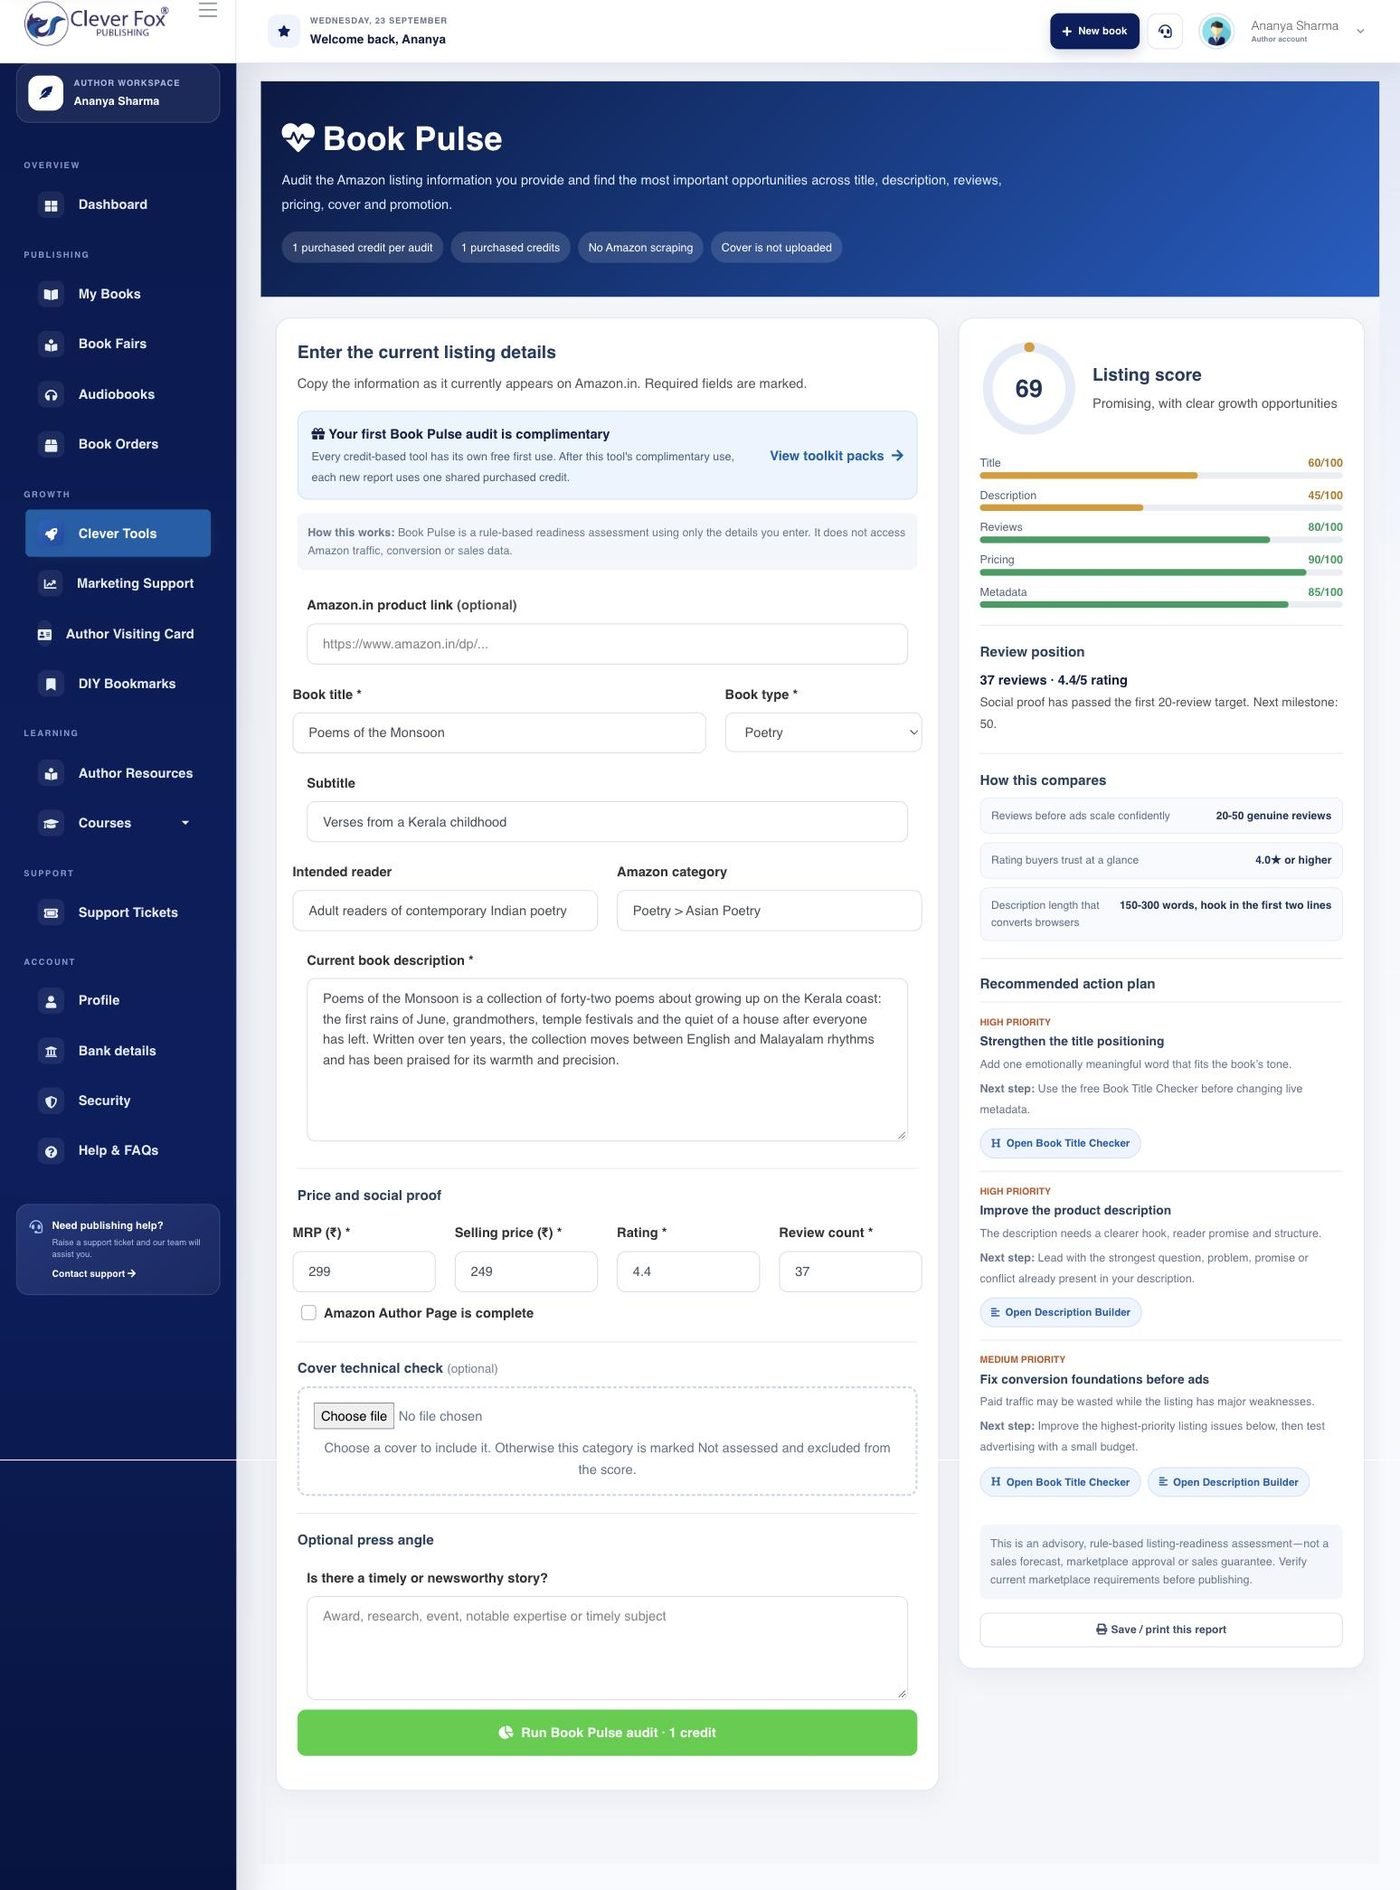Click the star icon beside the welcome message
This screenshot has width=1400, height=1890.
[284, 31]
